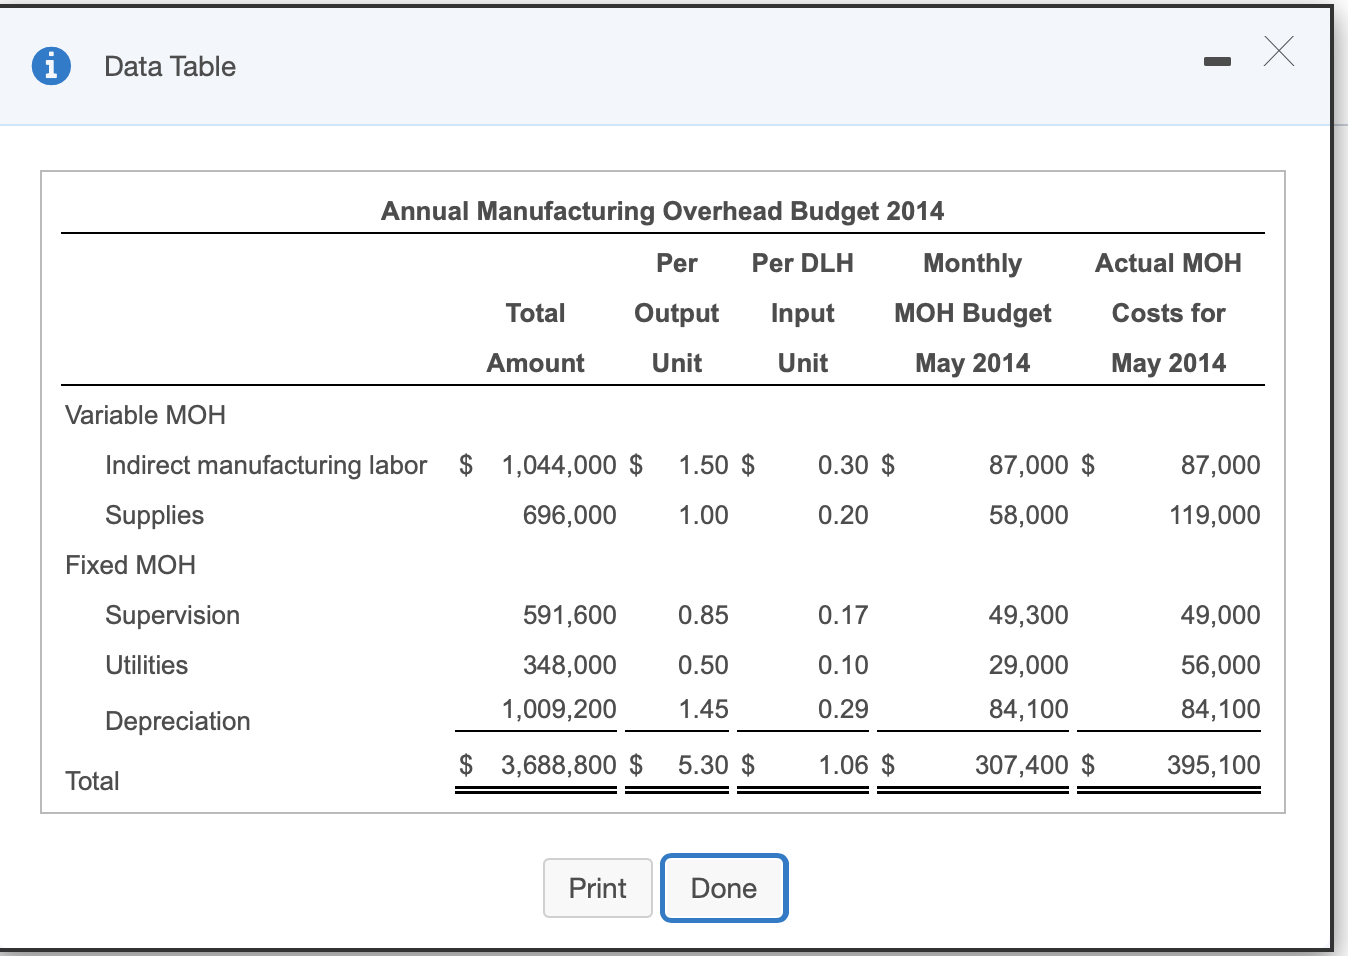This screenshot has height=956, width=1348.
Task: Click the Total row label
Action: pos(92,781)
